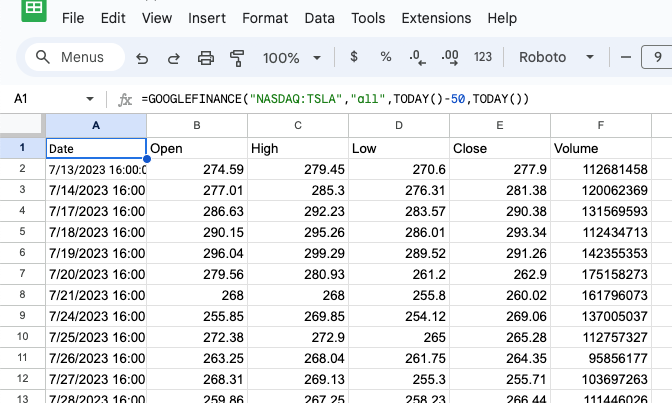Click the Open header cell
Image resolution: width=672 pixels, height=403 pixels.
197,148
